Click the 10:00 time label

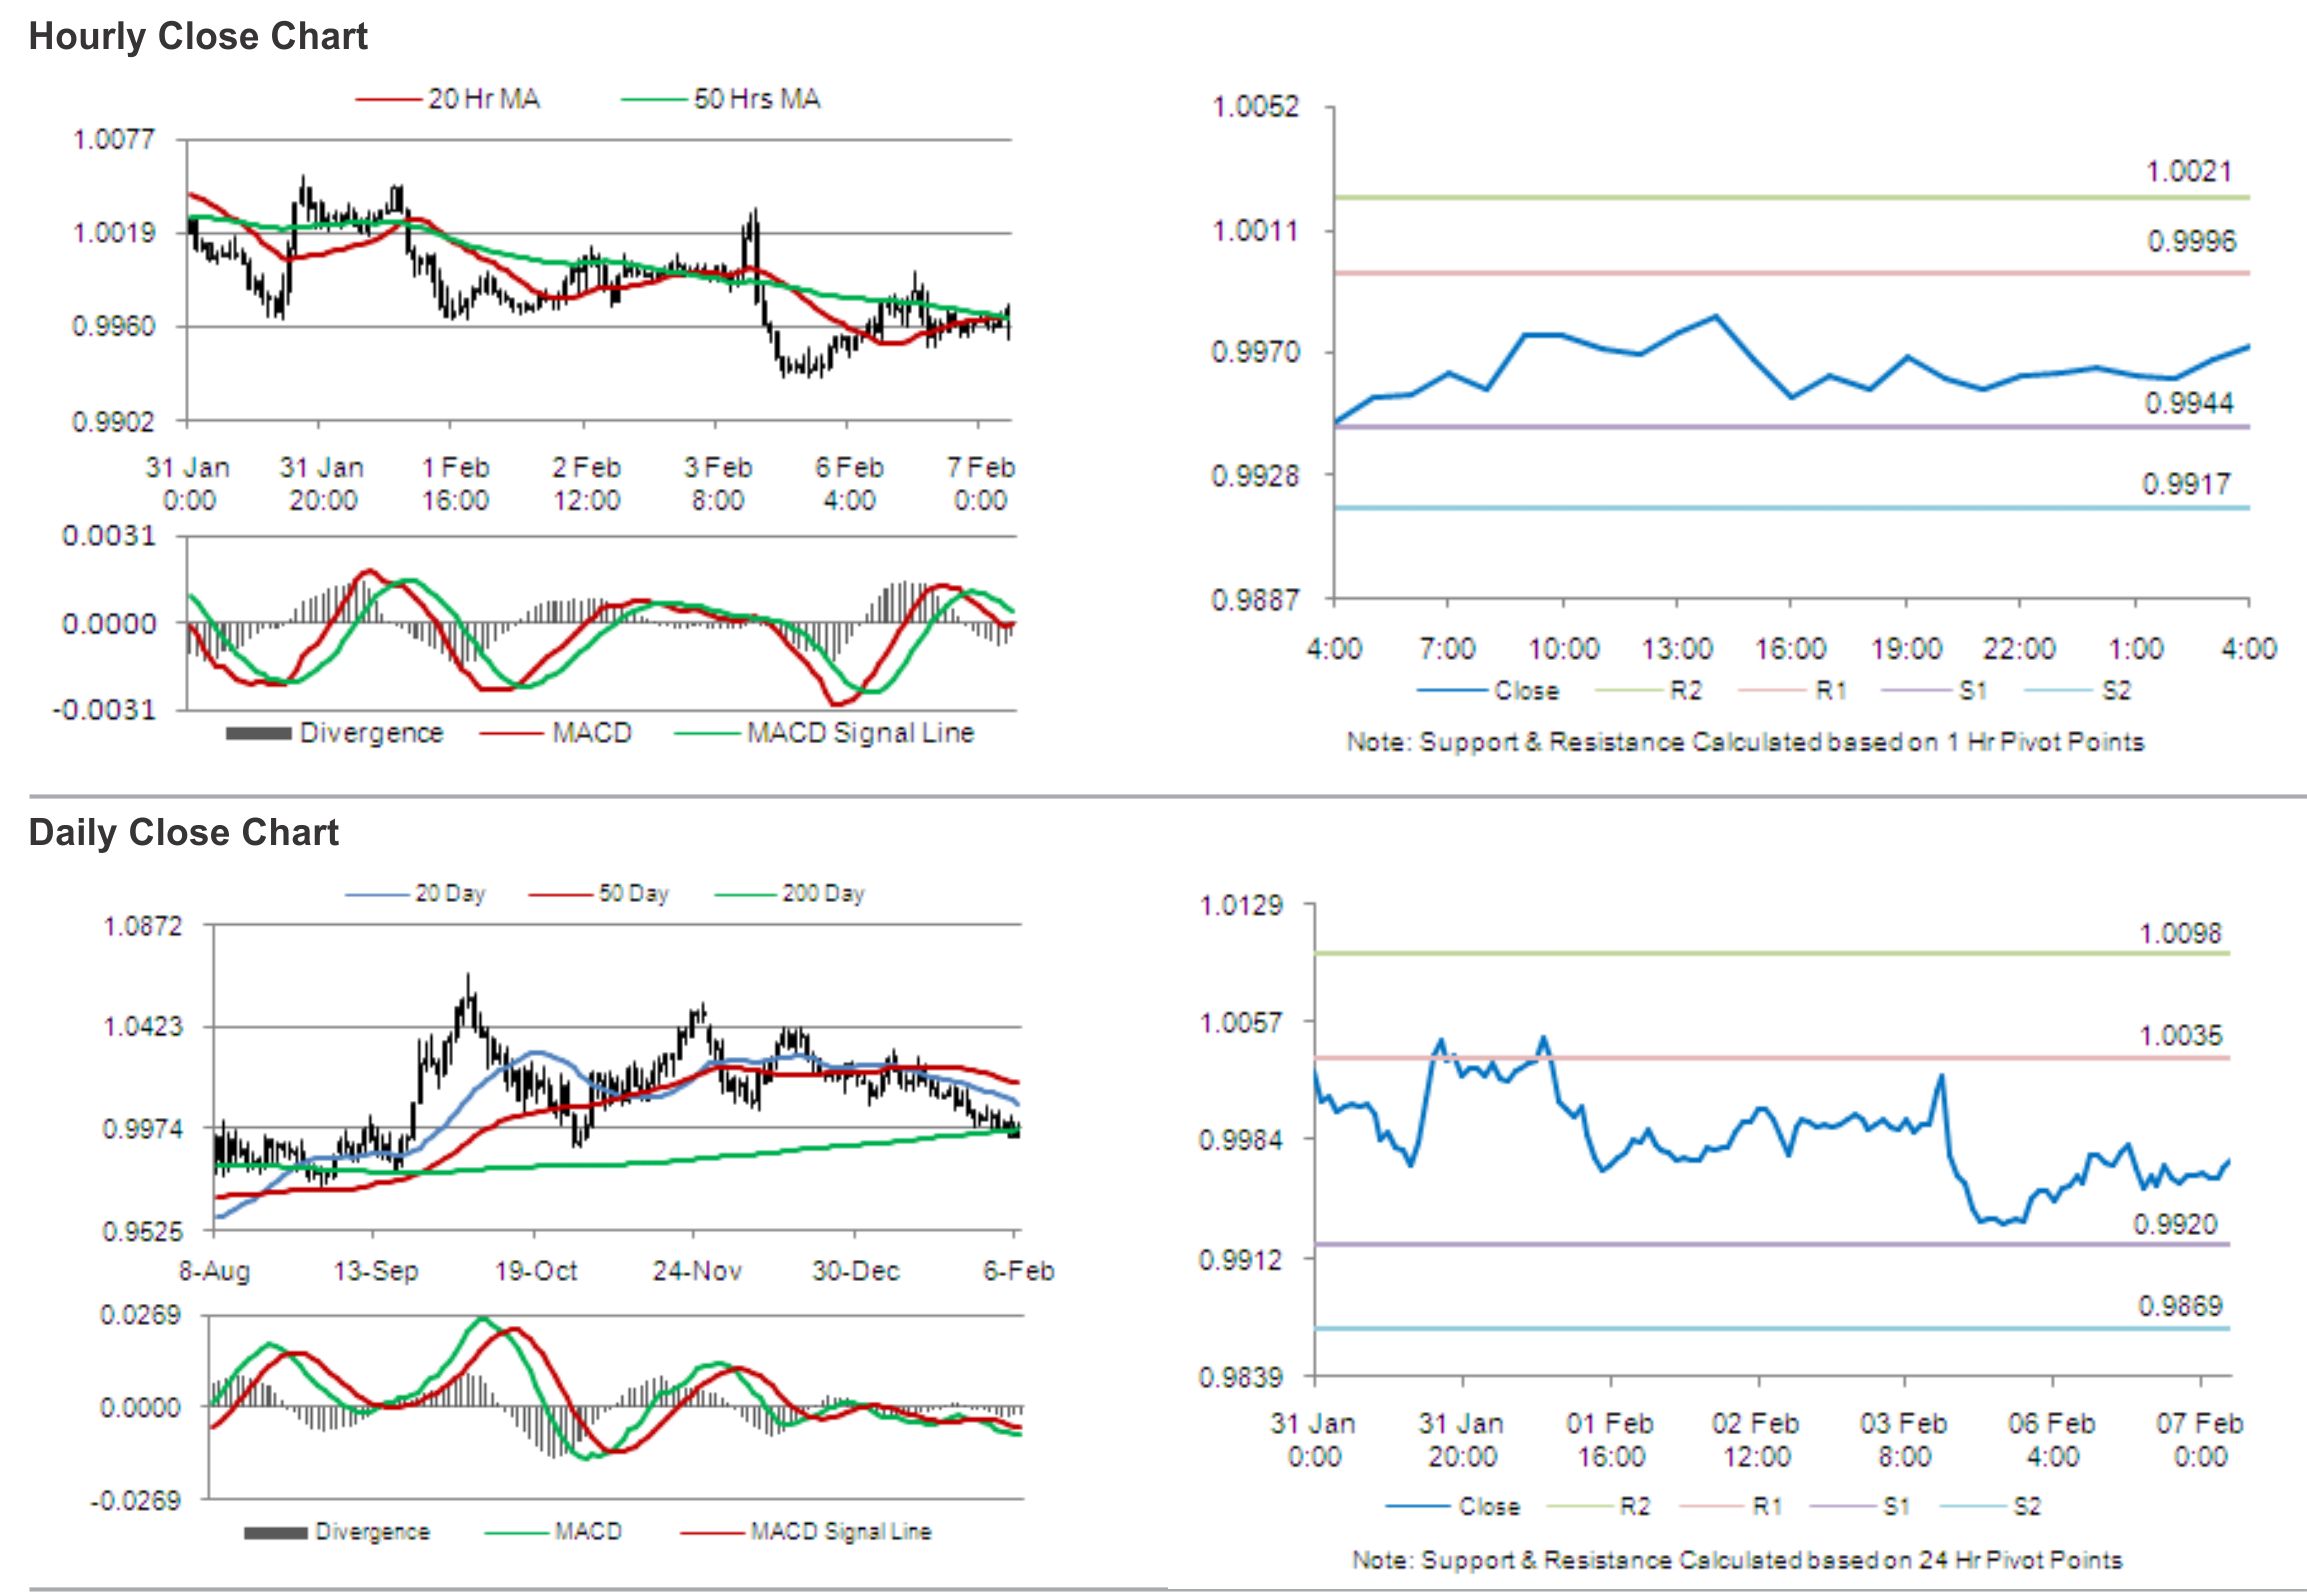(x=1563, y=649)
